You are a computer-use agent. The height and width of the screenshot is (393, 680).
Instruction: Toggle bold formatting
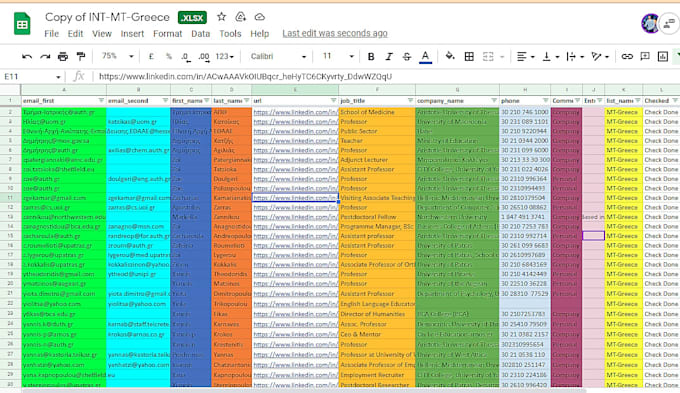tap(371, 56)
